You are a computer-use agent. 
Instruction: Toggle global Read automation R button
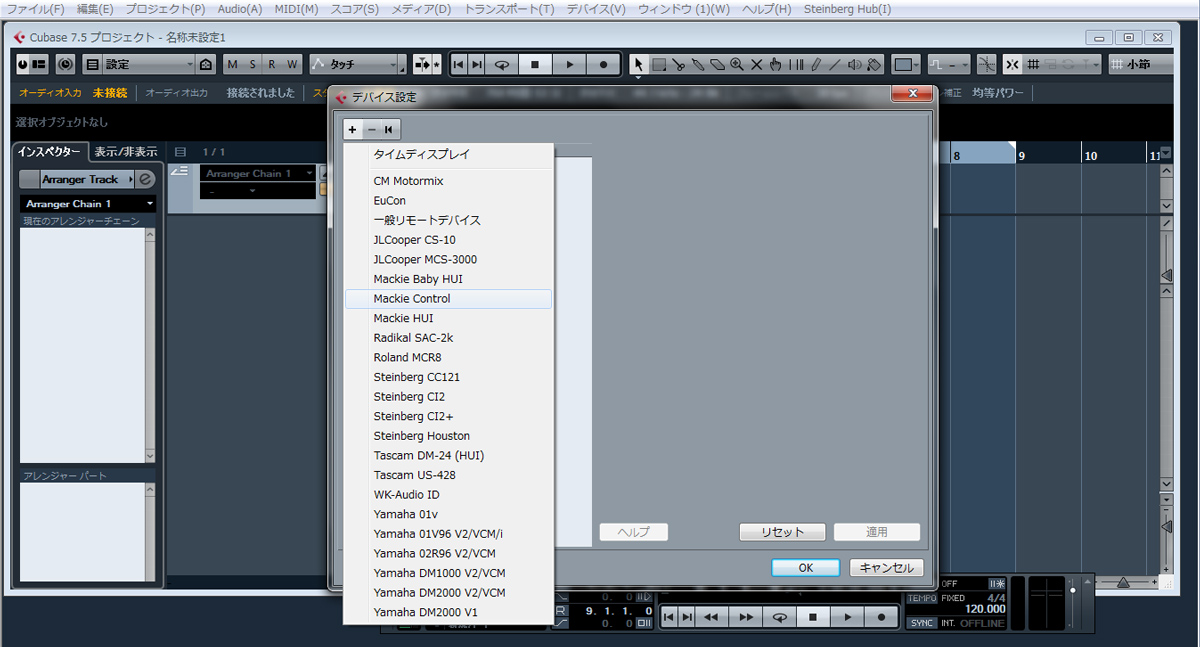point(273,64)
